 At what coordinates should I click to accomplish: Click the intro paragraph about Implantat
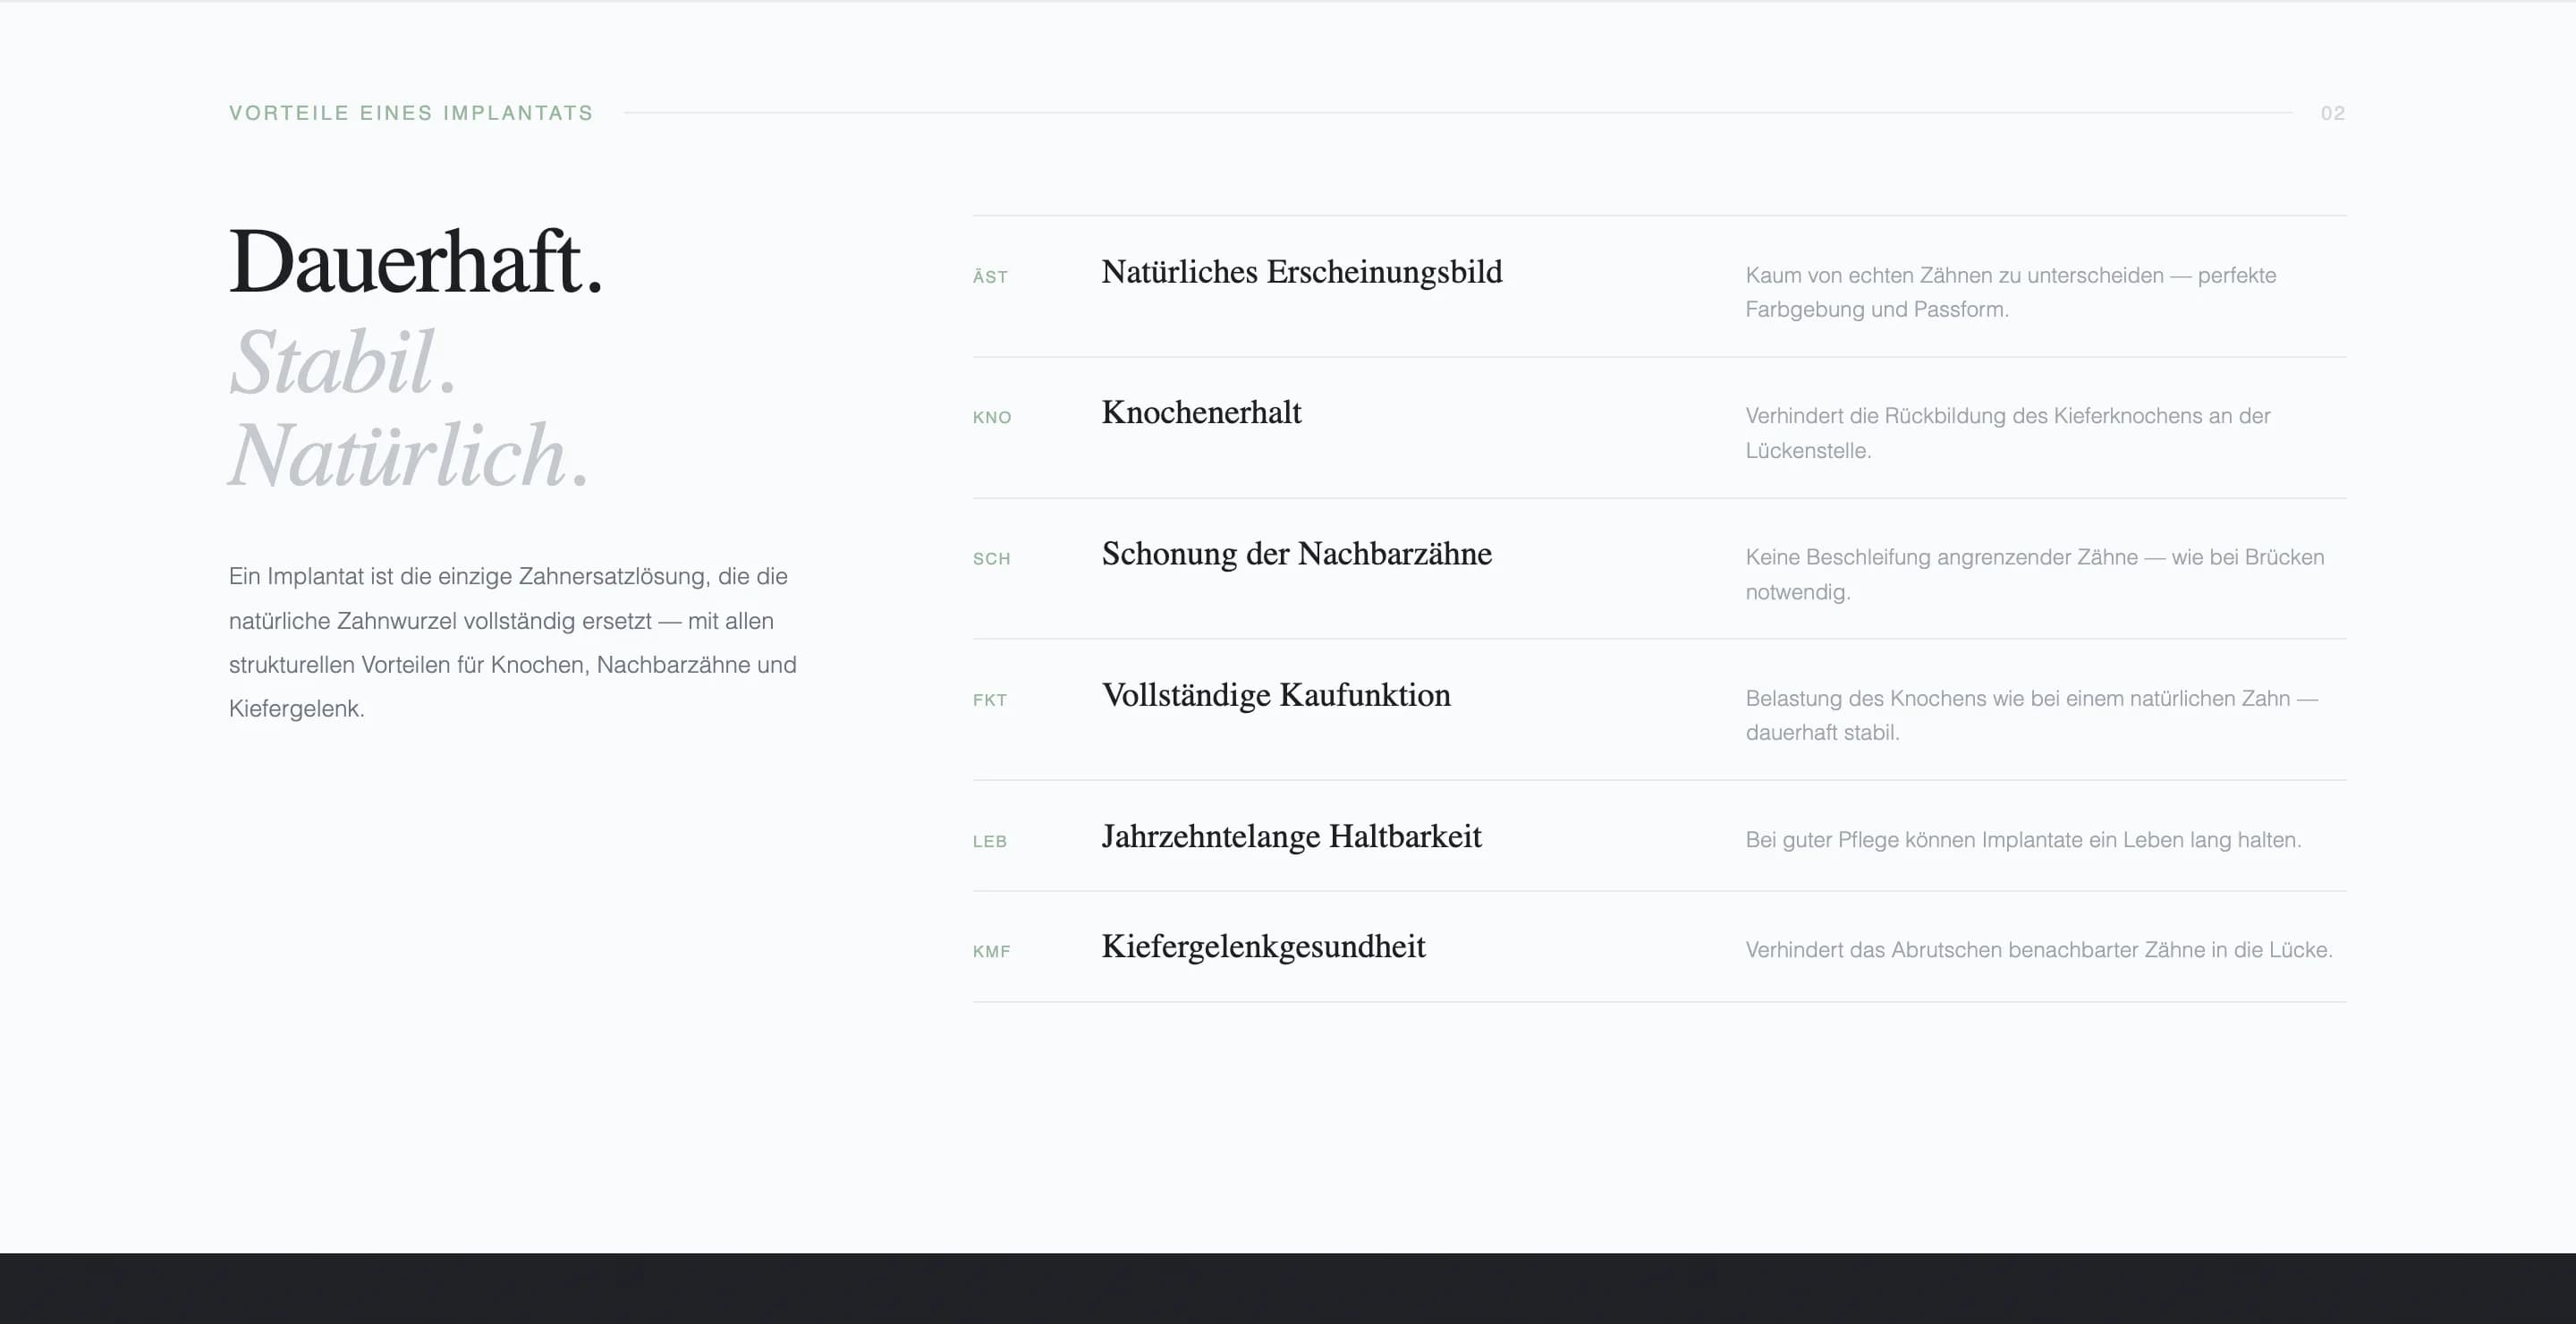(x=512, y=642)
